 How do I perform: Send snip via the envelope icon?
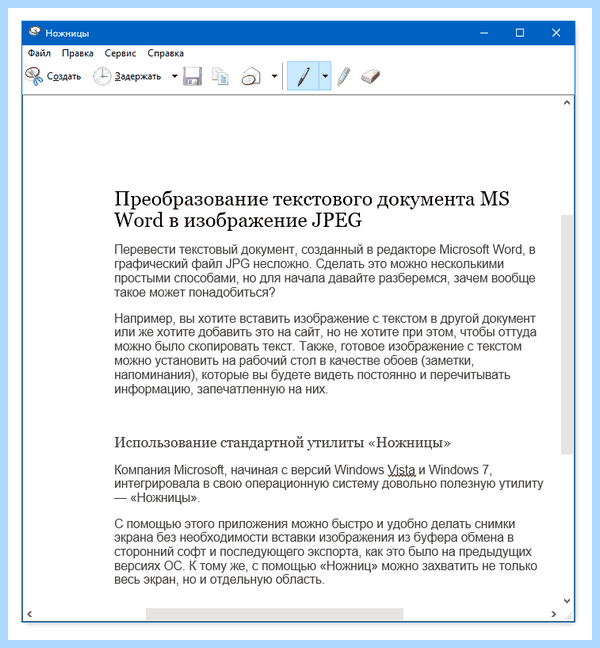[x=251, y=76]
